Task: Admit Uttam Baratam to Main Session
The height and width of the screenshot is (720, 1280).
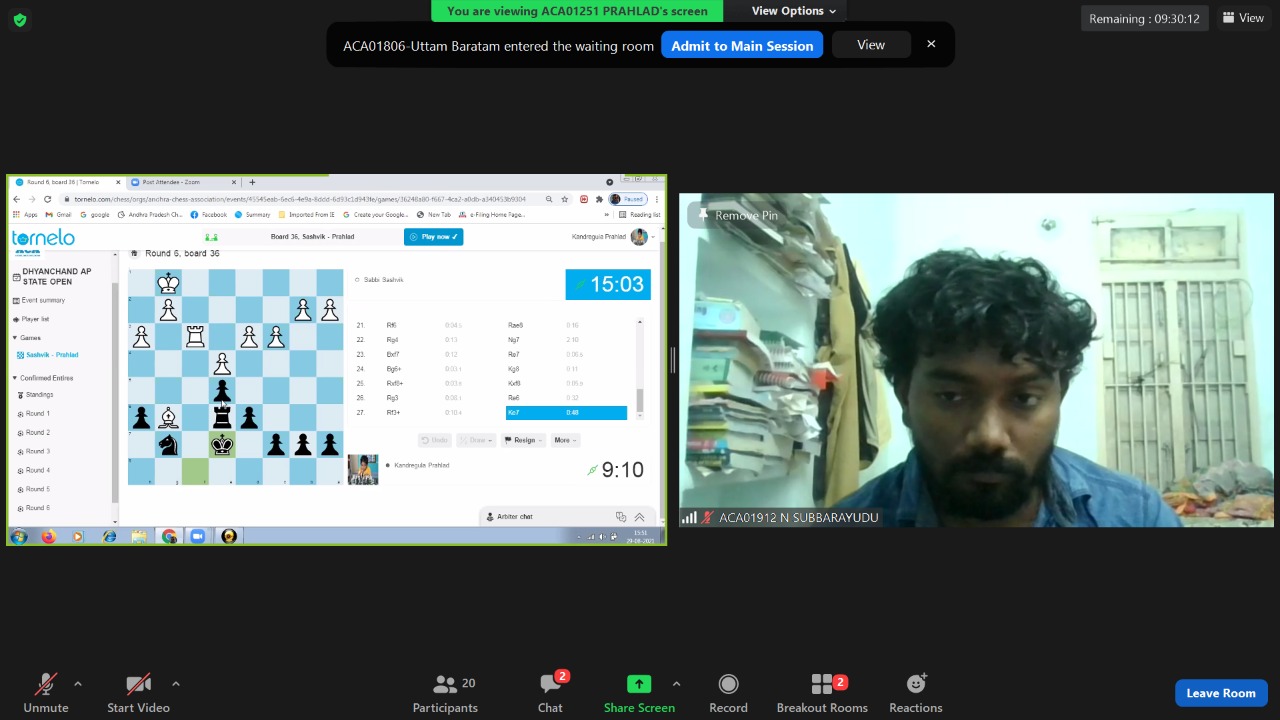Action: coord(742,45)
